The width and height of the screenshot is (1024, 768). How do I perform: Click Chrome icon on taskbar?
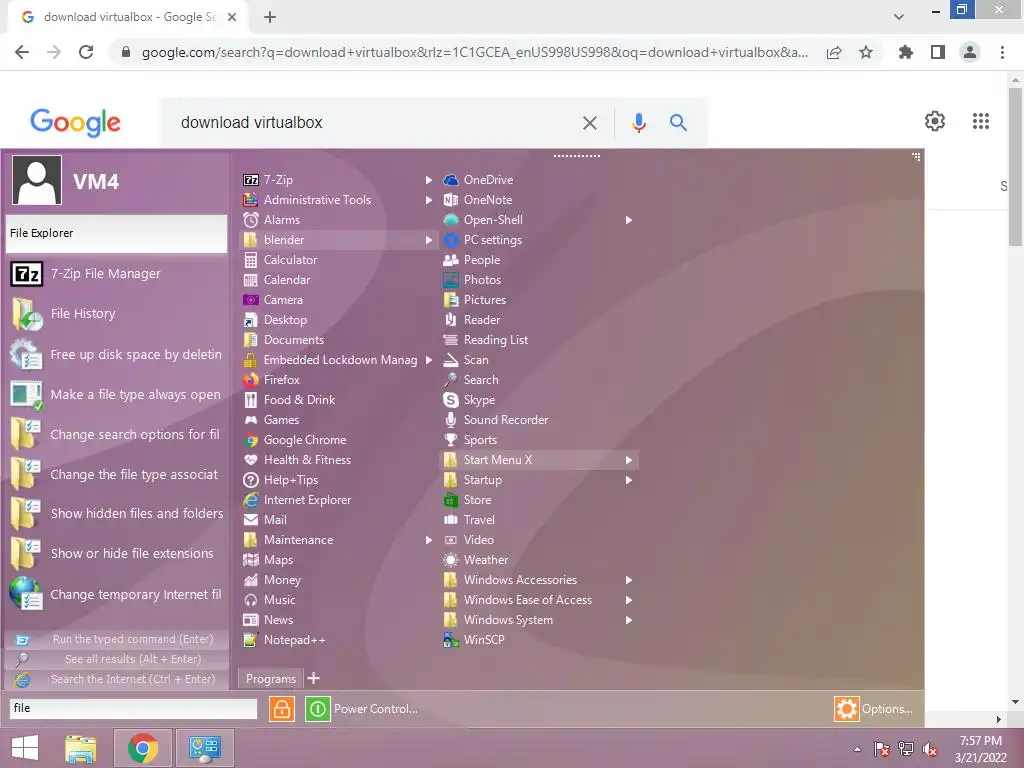pos(143,748)
